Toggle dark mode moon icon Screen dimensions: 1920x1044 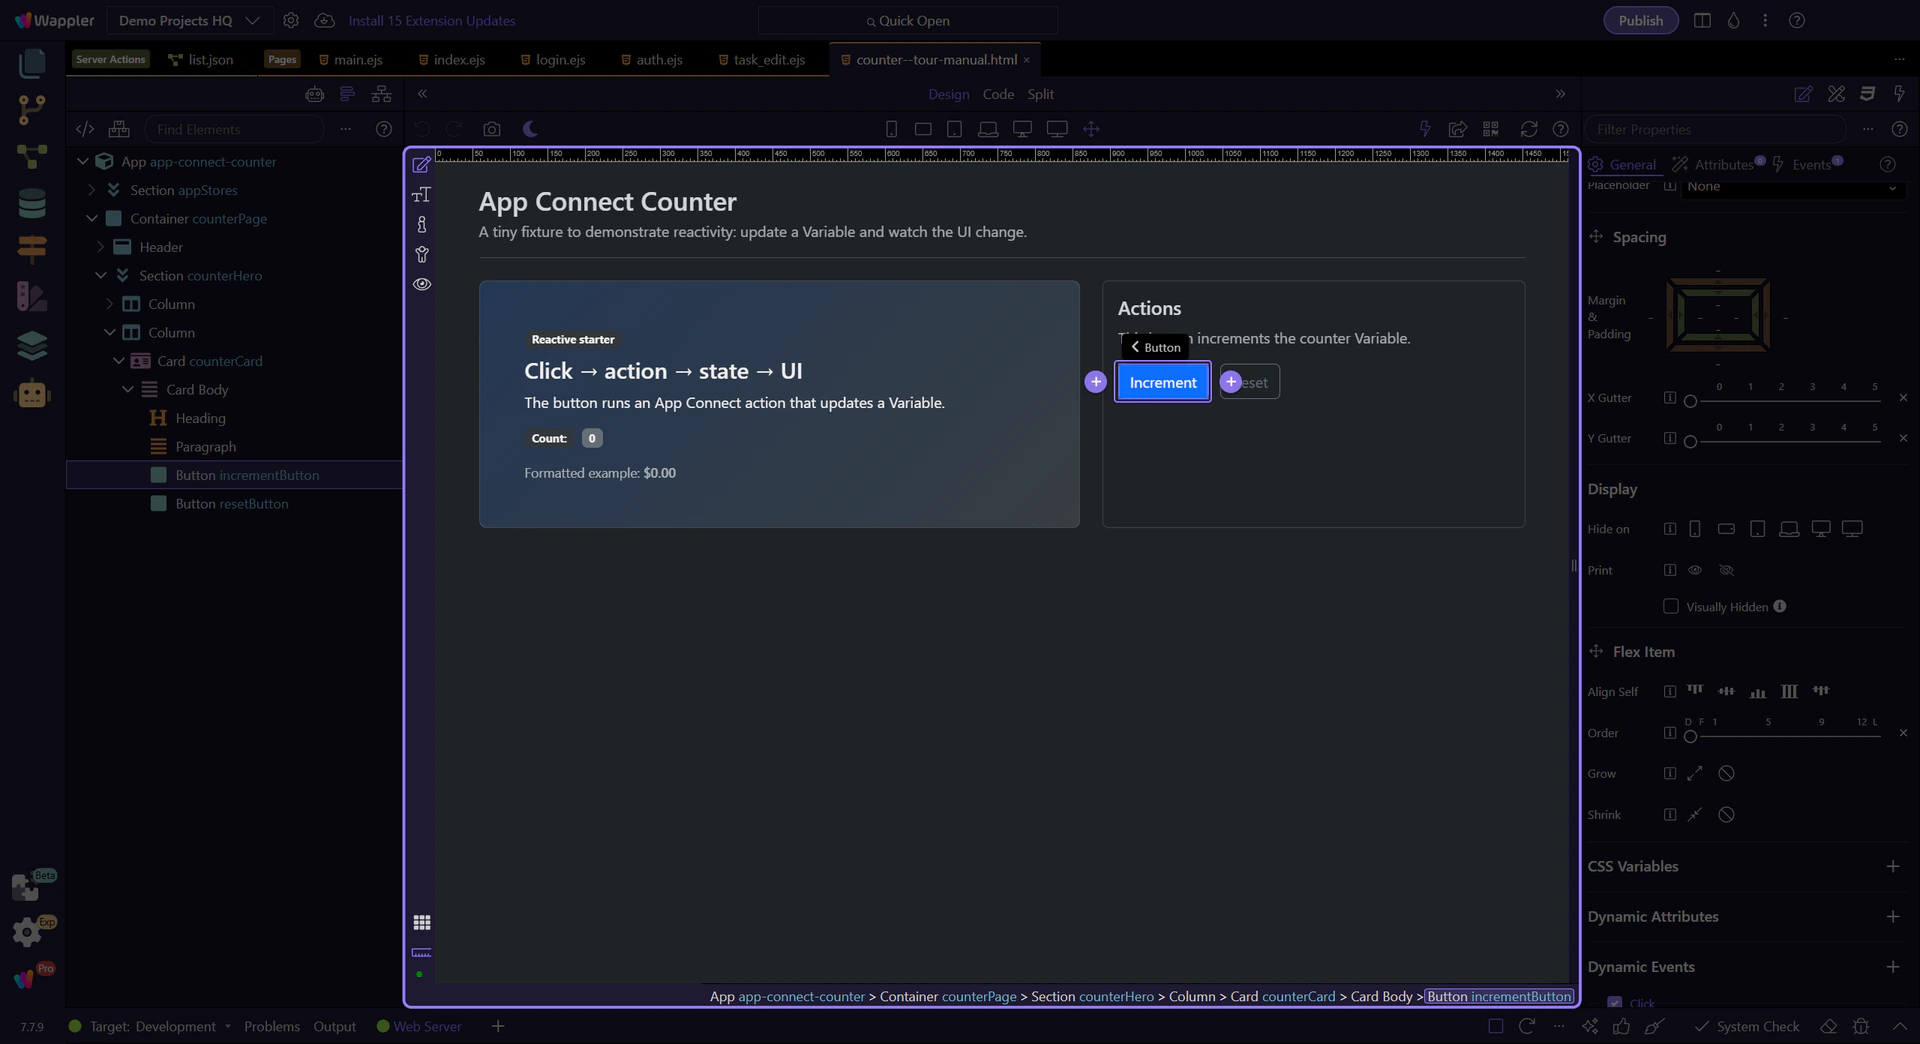click(x=530, y=129)
